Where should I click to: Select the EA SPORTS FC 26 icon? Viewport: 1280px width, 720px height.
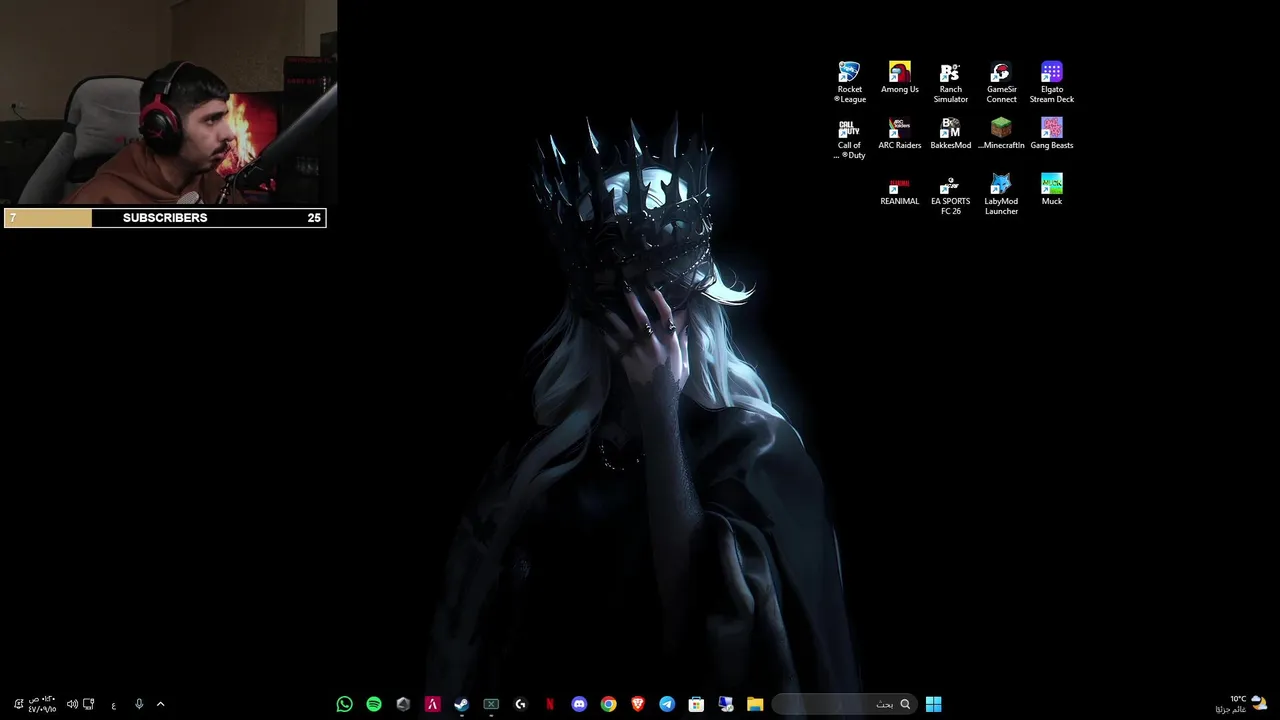pyautogui.click(x=950, y=195)
